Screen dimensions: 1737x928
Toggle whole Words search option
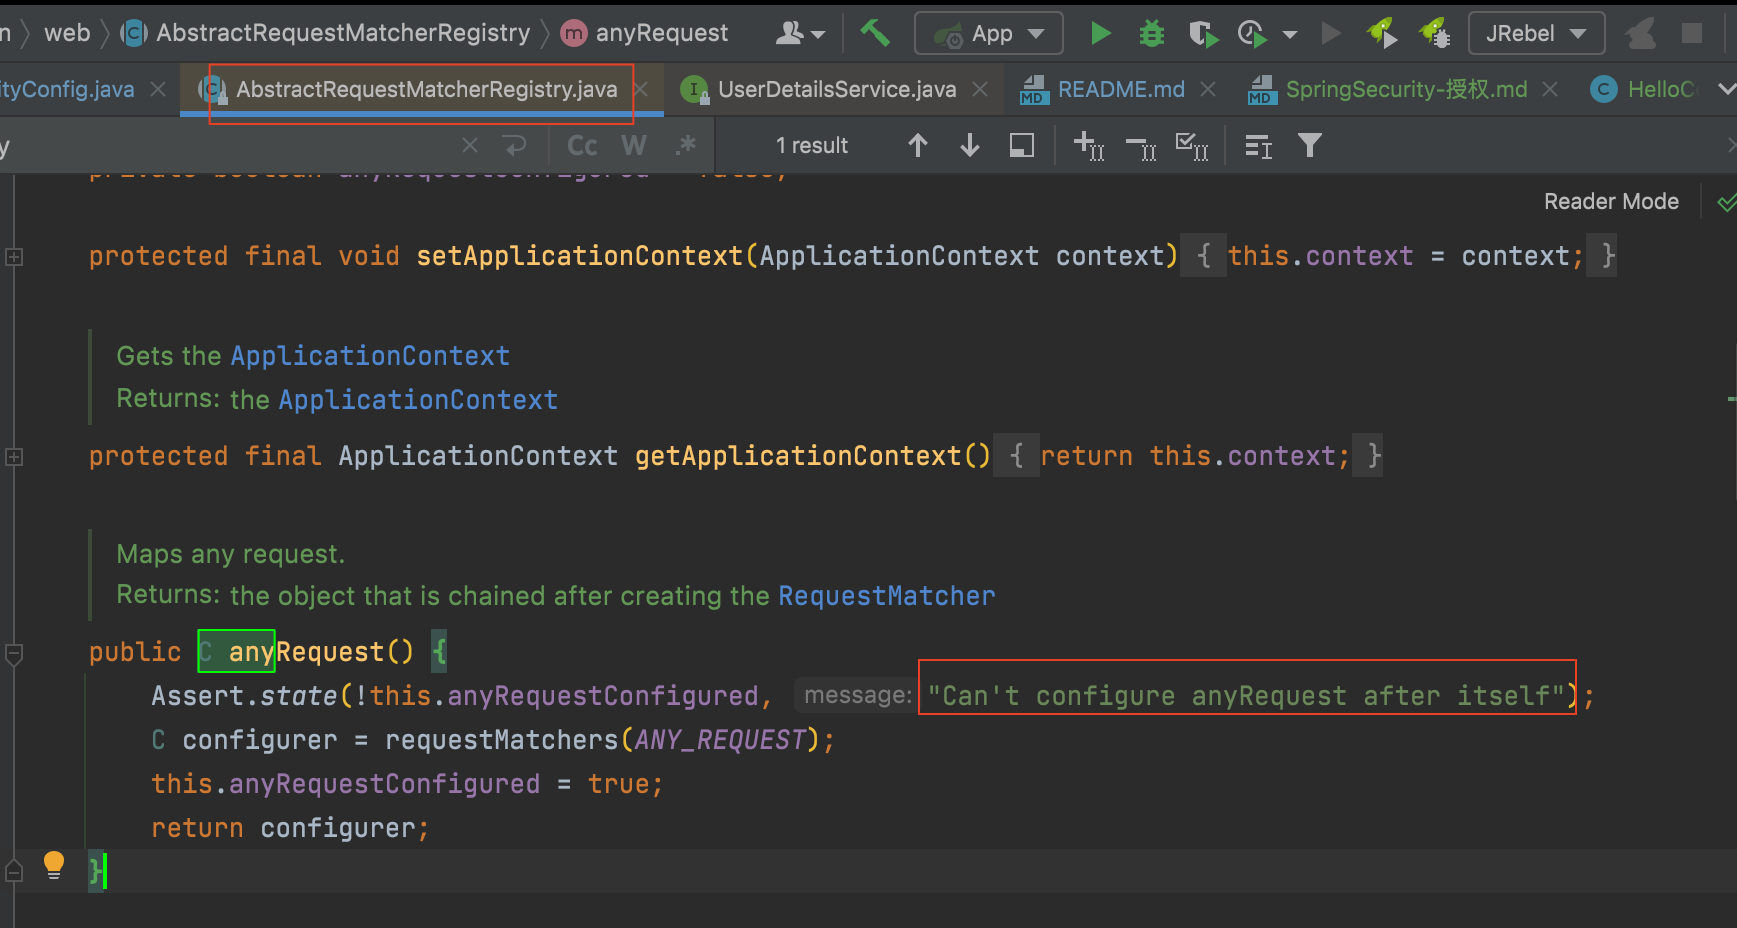[x=633, y=146]
